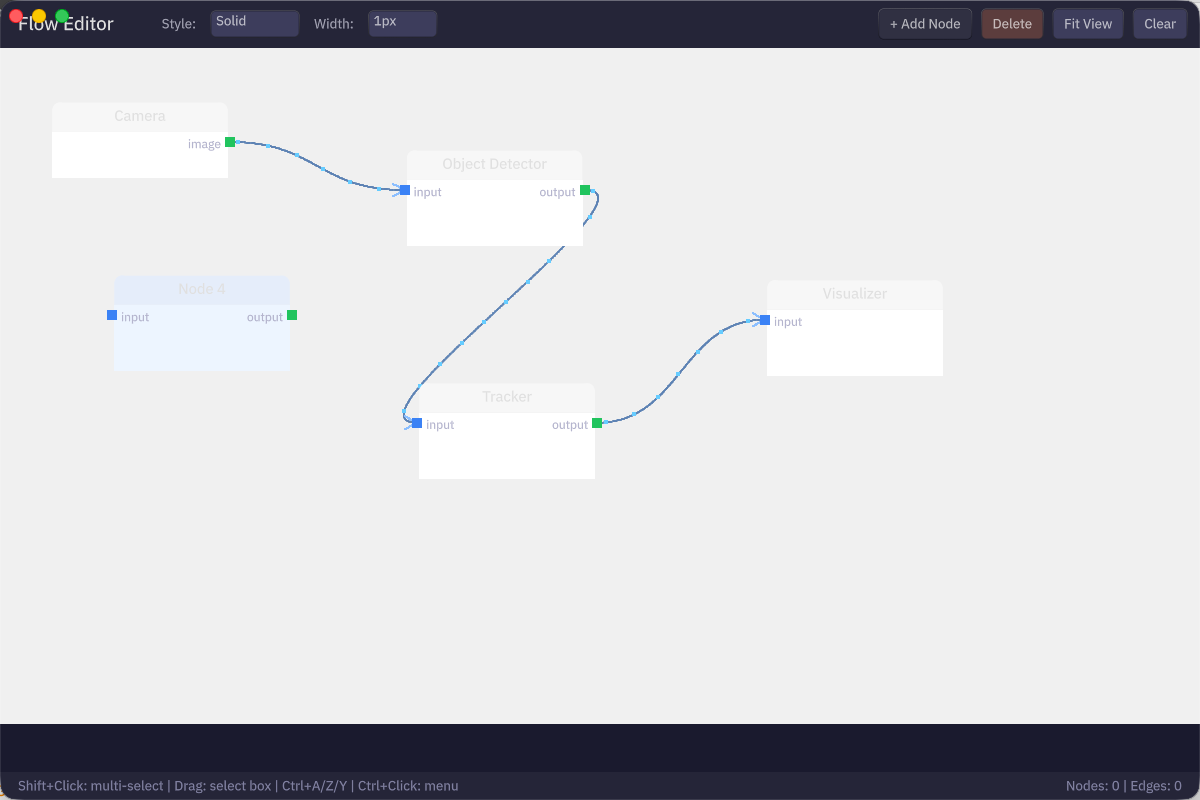Click Node 4's green output port
The image size is (1200, 800).
pos(292,314)
